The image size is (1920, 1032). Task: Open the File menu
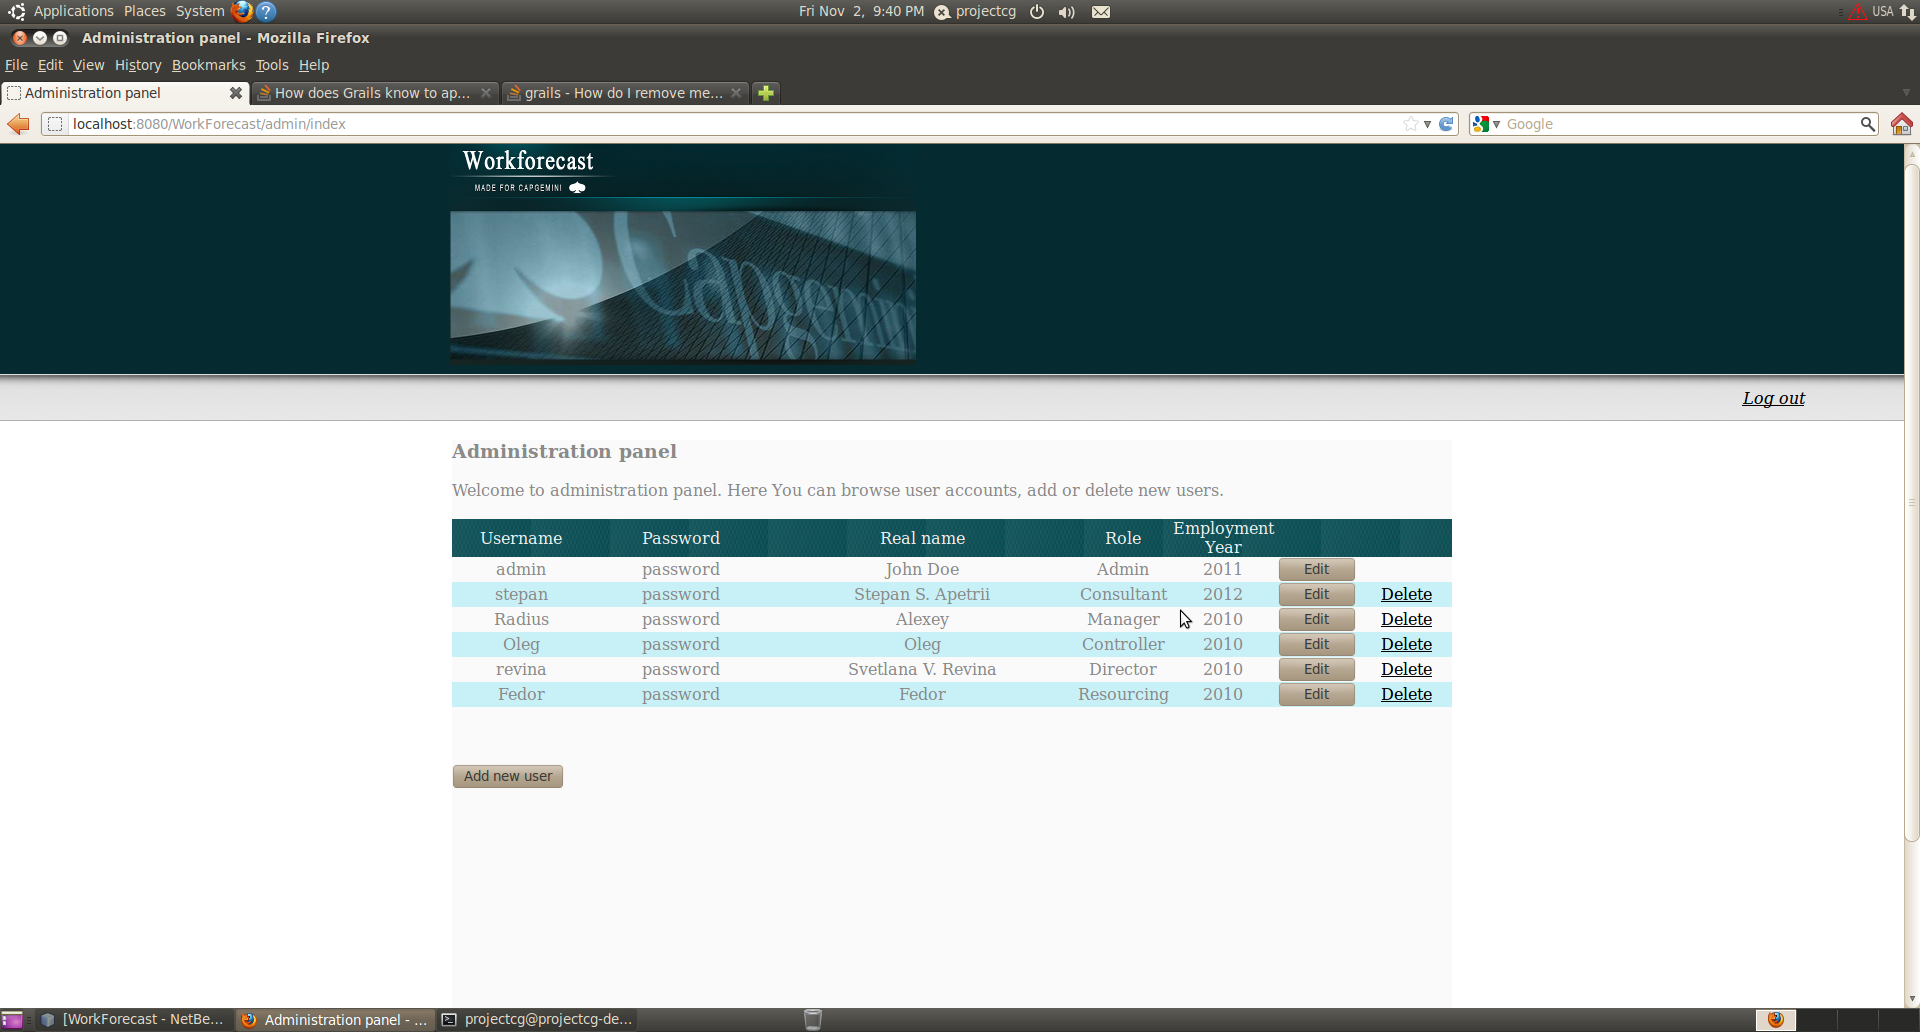click(16, 65)
